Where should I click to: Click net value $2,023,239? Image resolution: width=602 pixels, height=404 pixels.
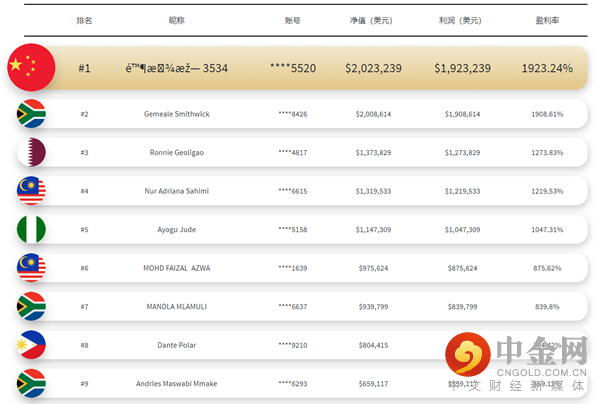pos(373,68)
